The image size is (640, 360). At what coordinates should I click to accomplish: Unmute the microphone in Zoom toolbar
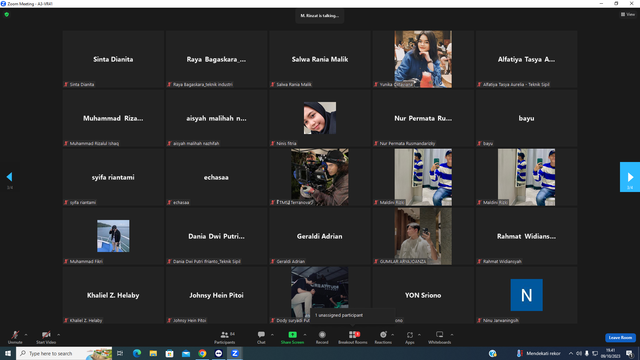[15, 337]
